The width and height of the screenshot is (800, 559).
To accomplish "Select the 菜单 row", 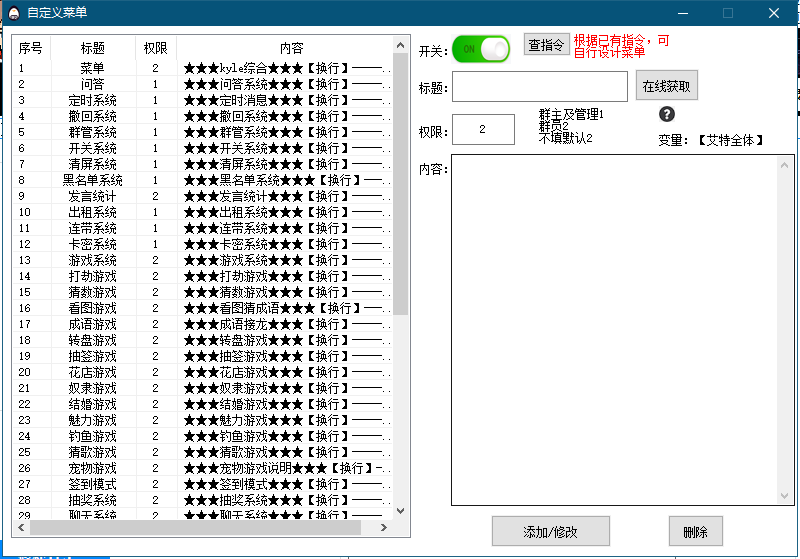I will click(x=203, y=68).
